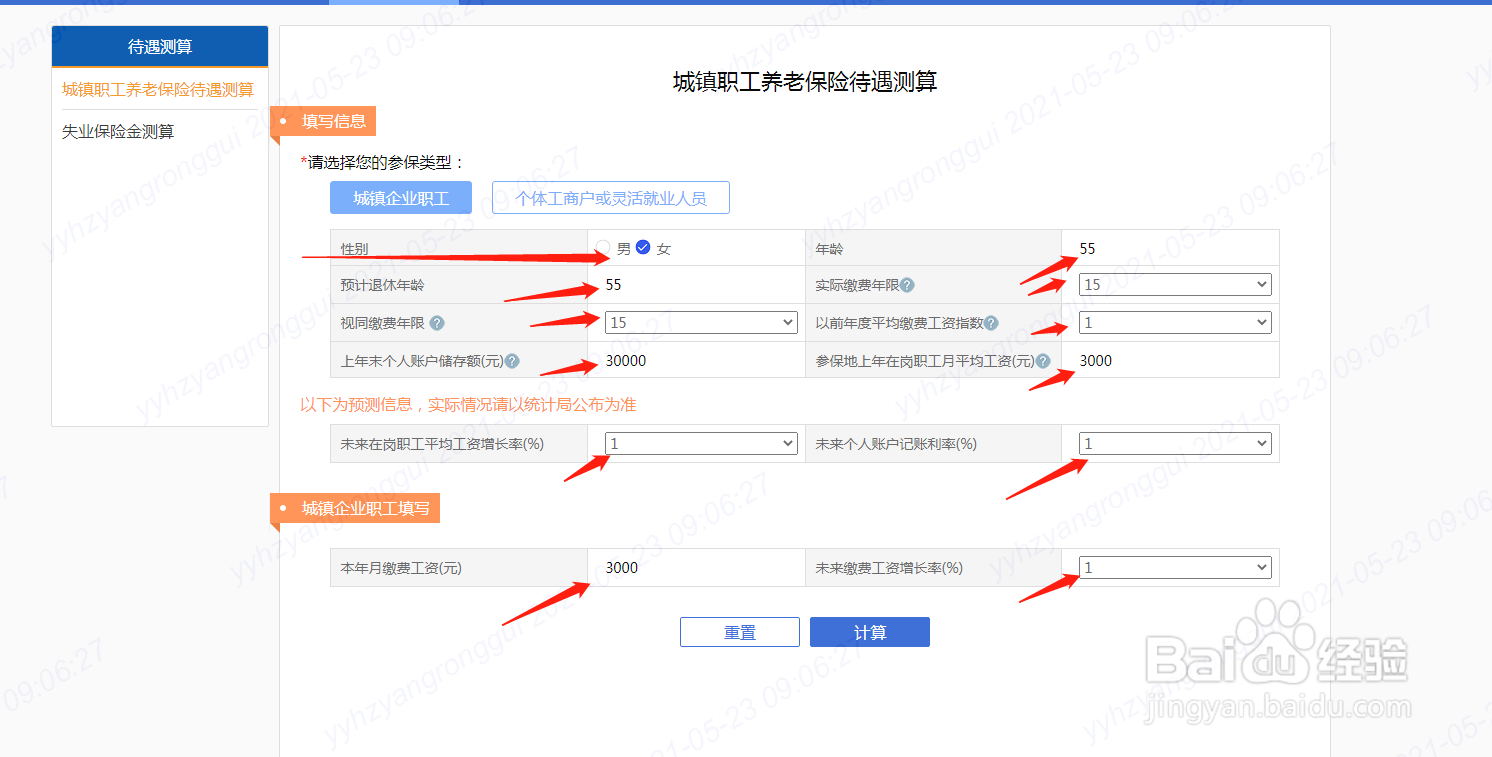Select the 男 gender radio button

(x=603, y=248)
